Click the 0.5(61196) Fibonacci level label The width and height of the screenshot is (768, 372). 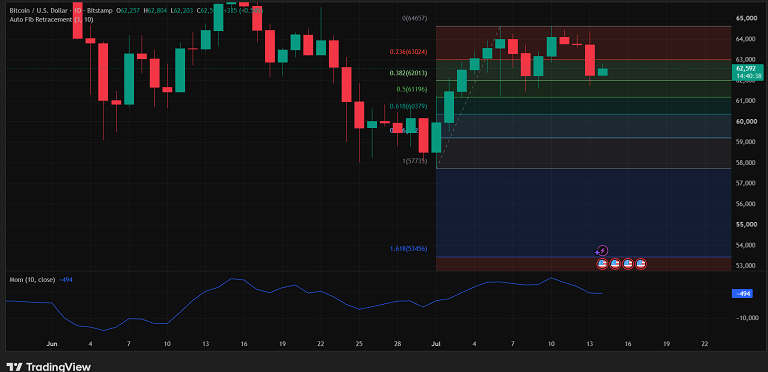(411, 90)
